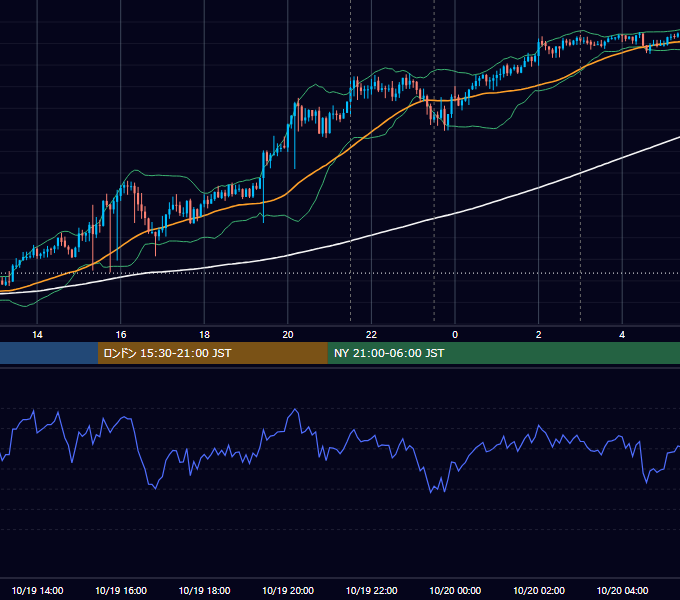Click the 10/19 16:00 date label
The width and height of the screenshot is (680, 600).
(121, 590)
